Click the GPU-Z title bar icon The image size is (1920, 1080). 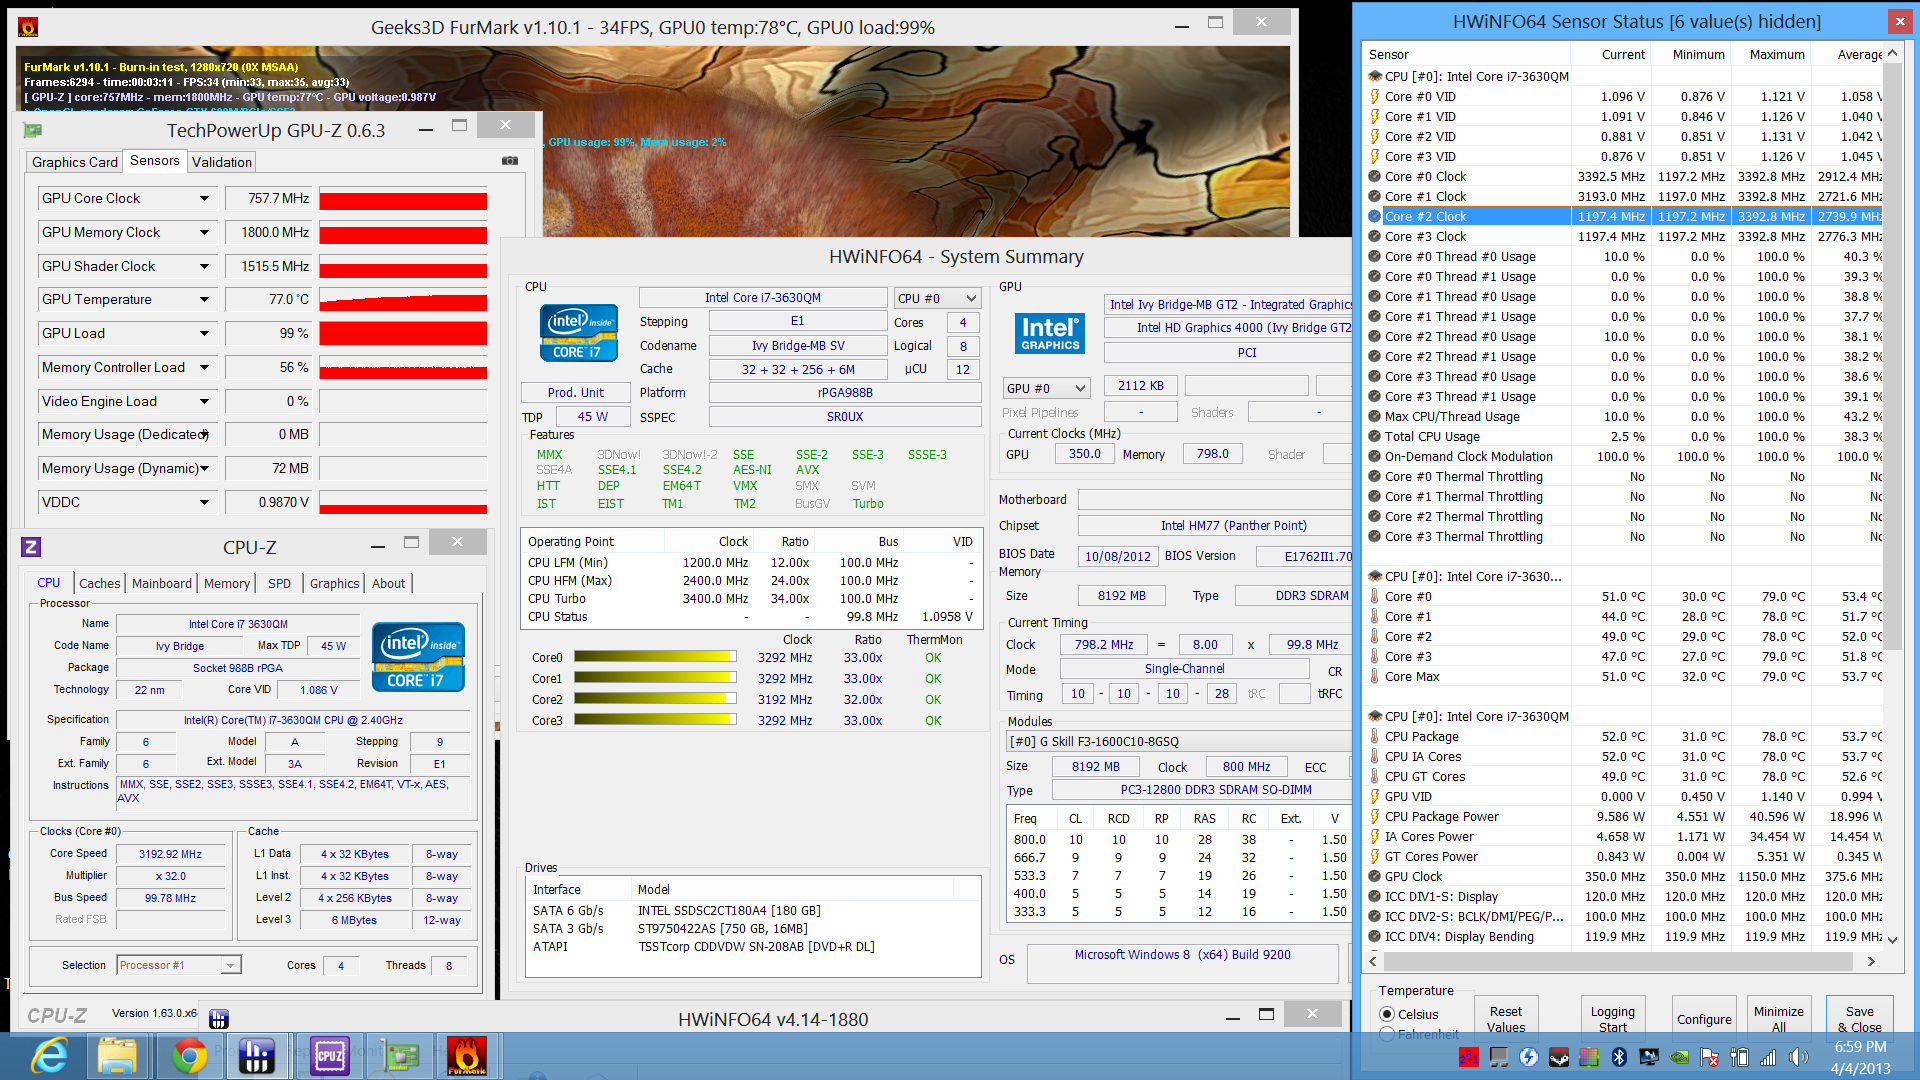[x=32, y=130]
